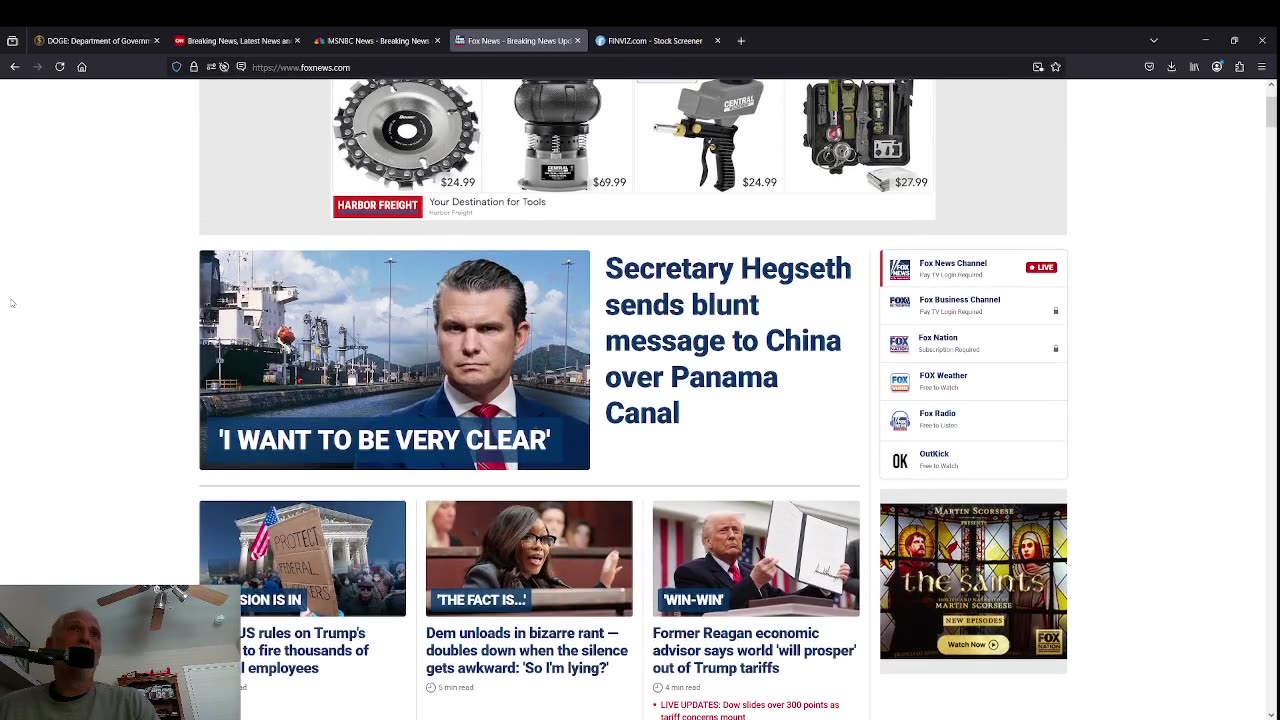Click the FOX Weather logo icon
The image size is (1280, 720).
900,382
